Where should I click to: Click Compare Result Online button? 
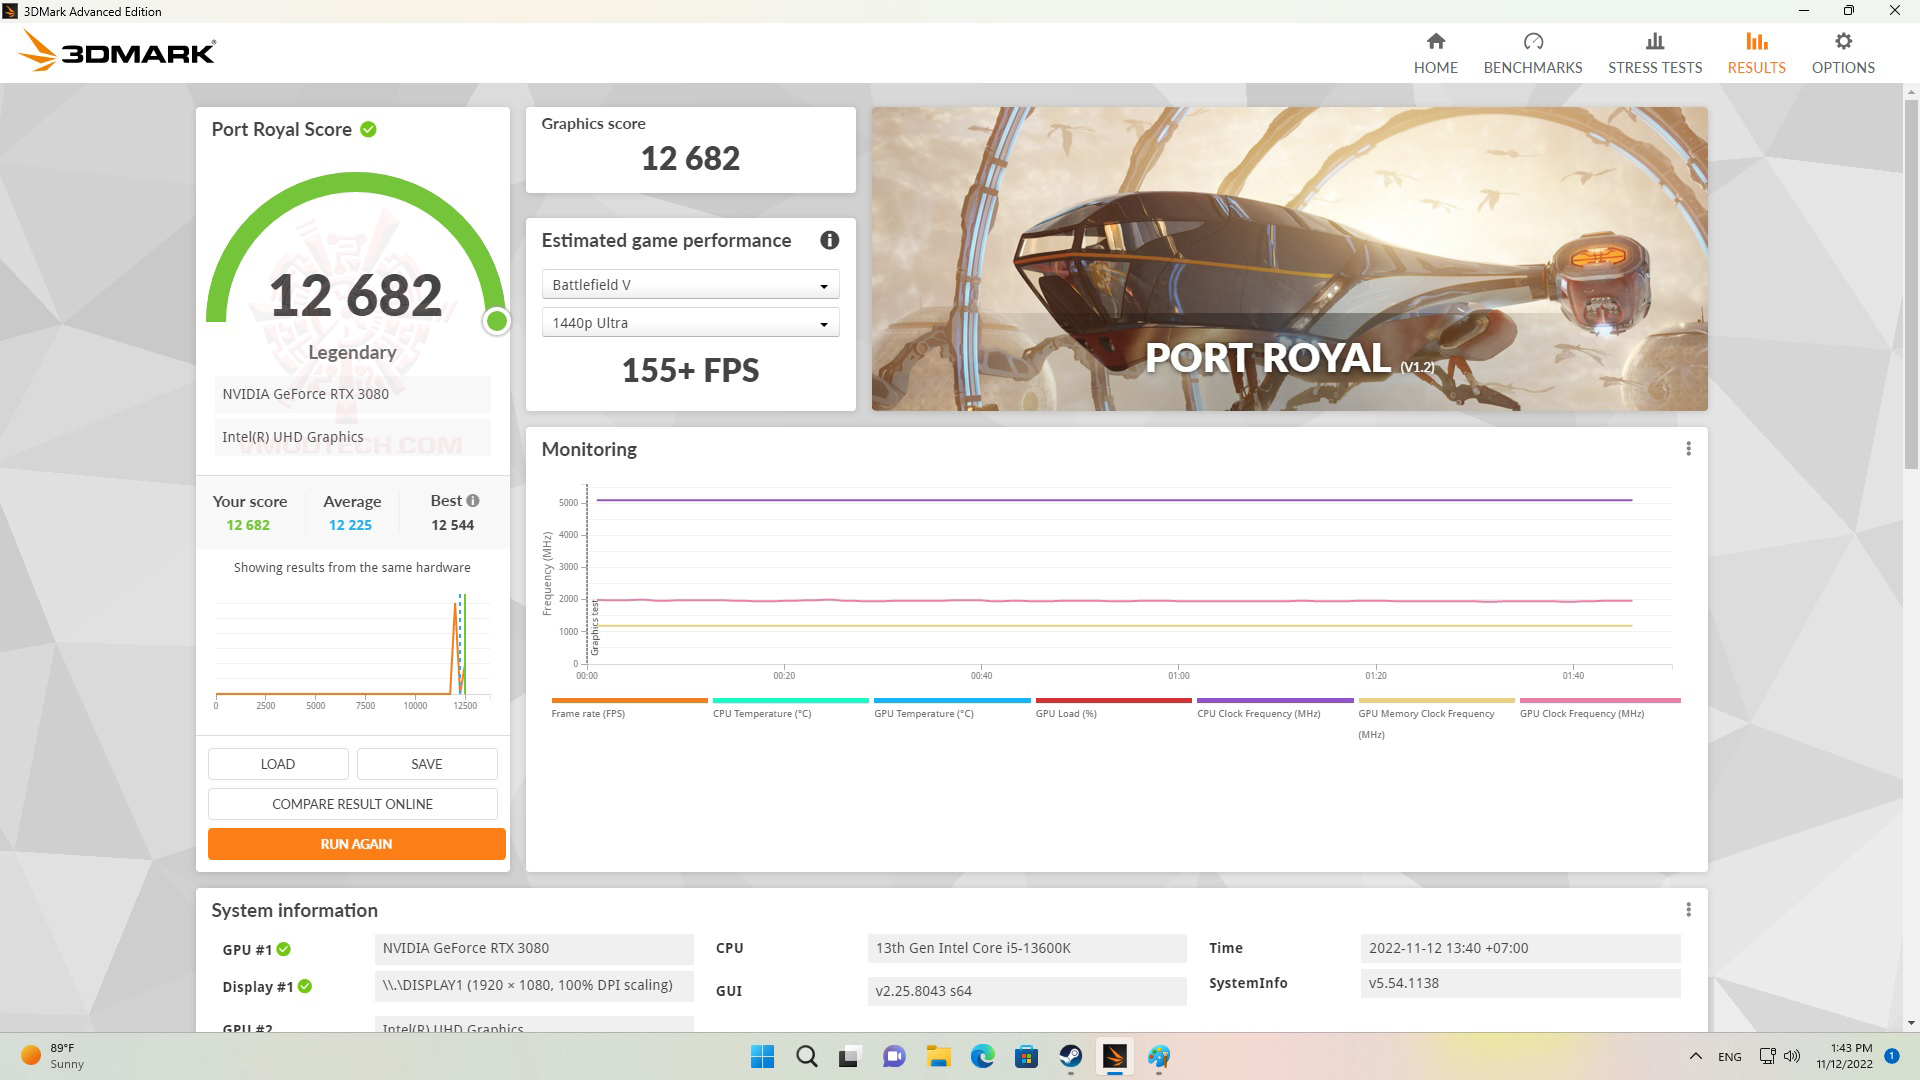[x=352, y=804]
